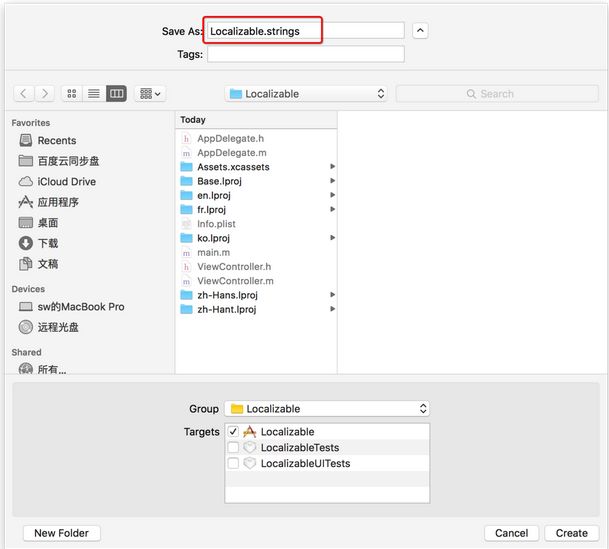
Task: Open 文稿 in the sidebar
Action: 38,264
